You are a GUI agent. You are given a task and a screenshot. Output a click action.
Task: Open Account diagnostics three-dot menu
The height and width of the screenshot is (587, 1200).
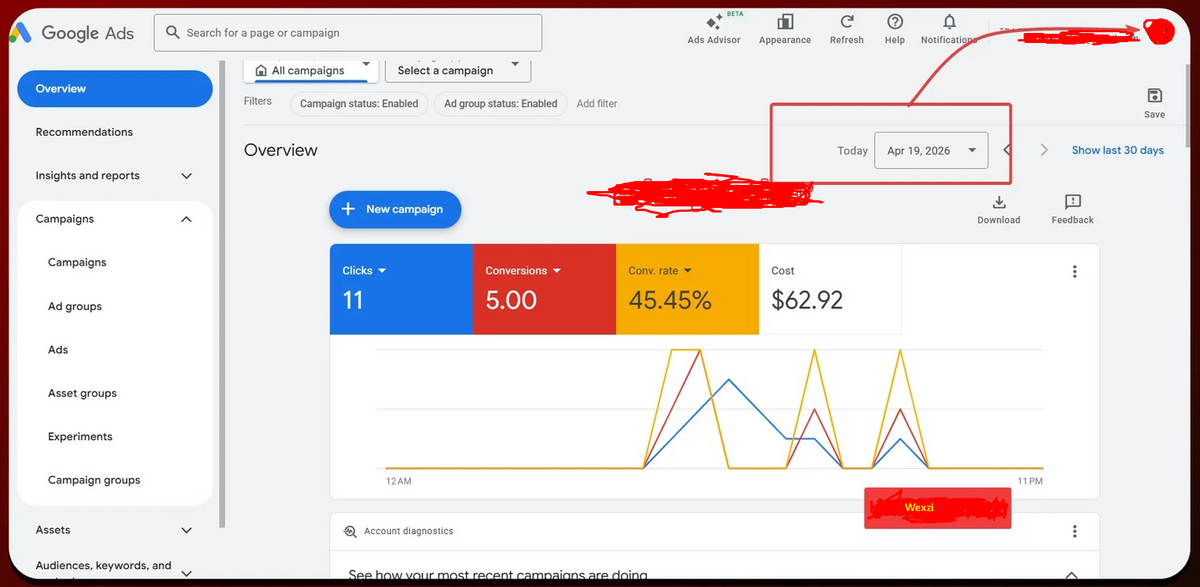1075,531
